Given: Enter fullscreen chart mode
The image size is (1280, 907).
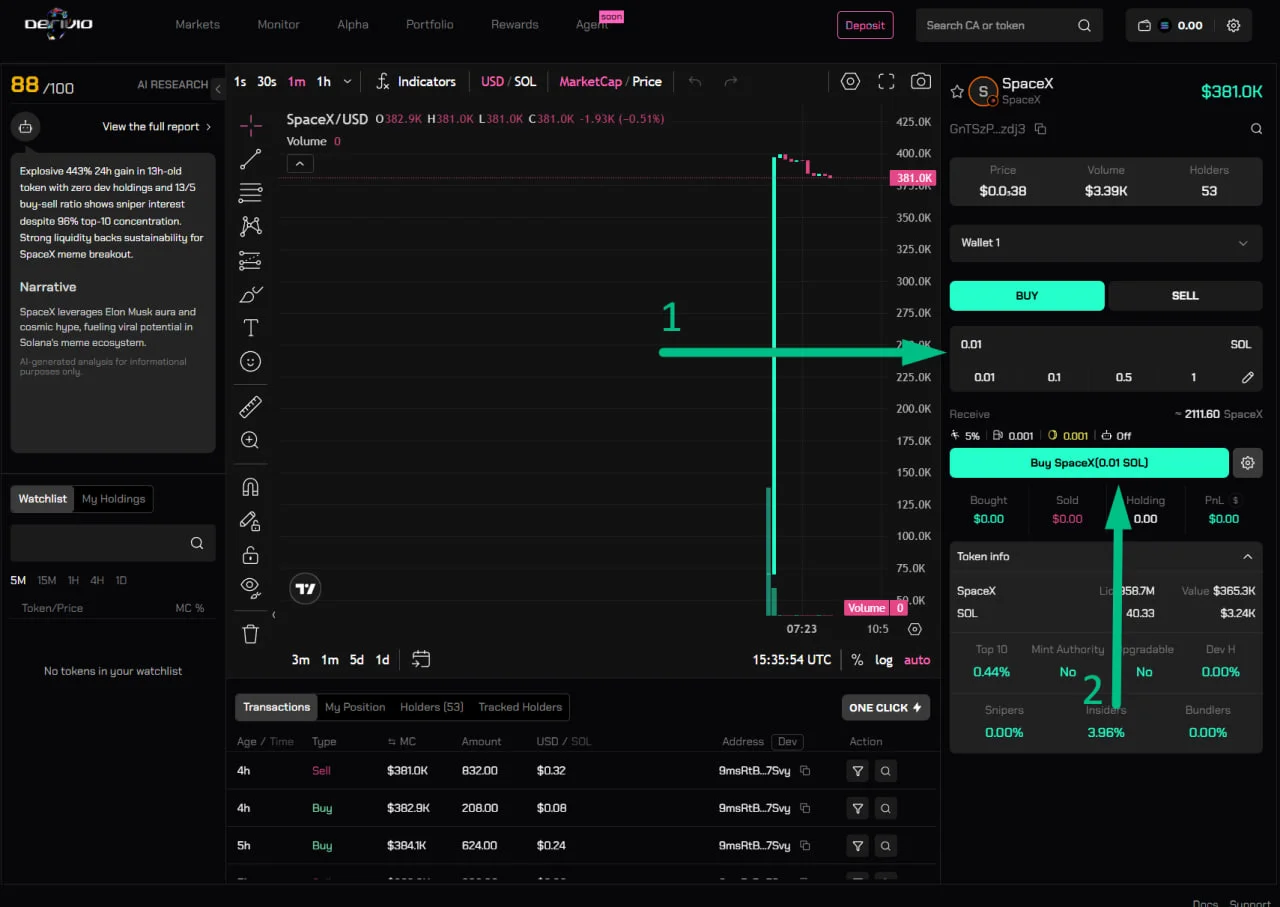Looking at the screenshot, I should click(886, 82).
